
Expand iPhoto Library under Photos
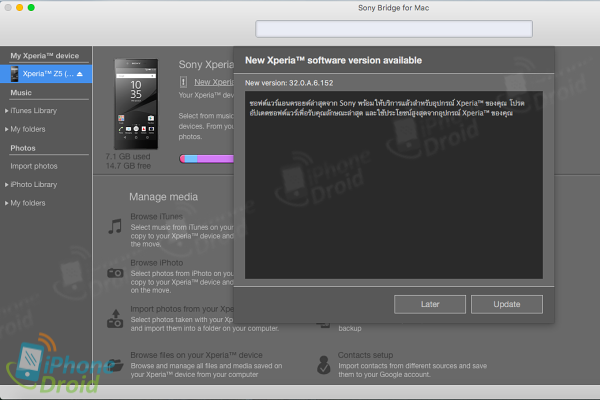point(7,184)
